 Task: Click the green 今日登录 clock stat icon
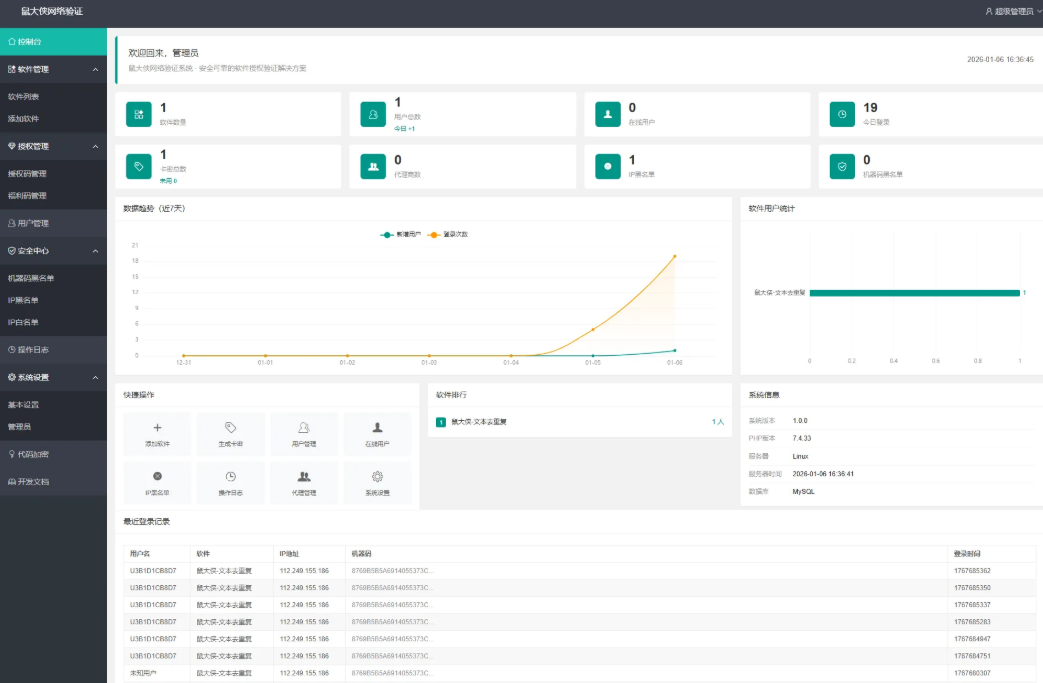pos(842,115)
